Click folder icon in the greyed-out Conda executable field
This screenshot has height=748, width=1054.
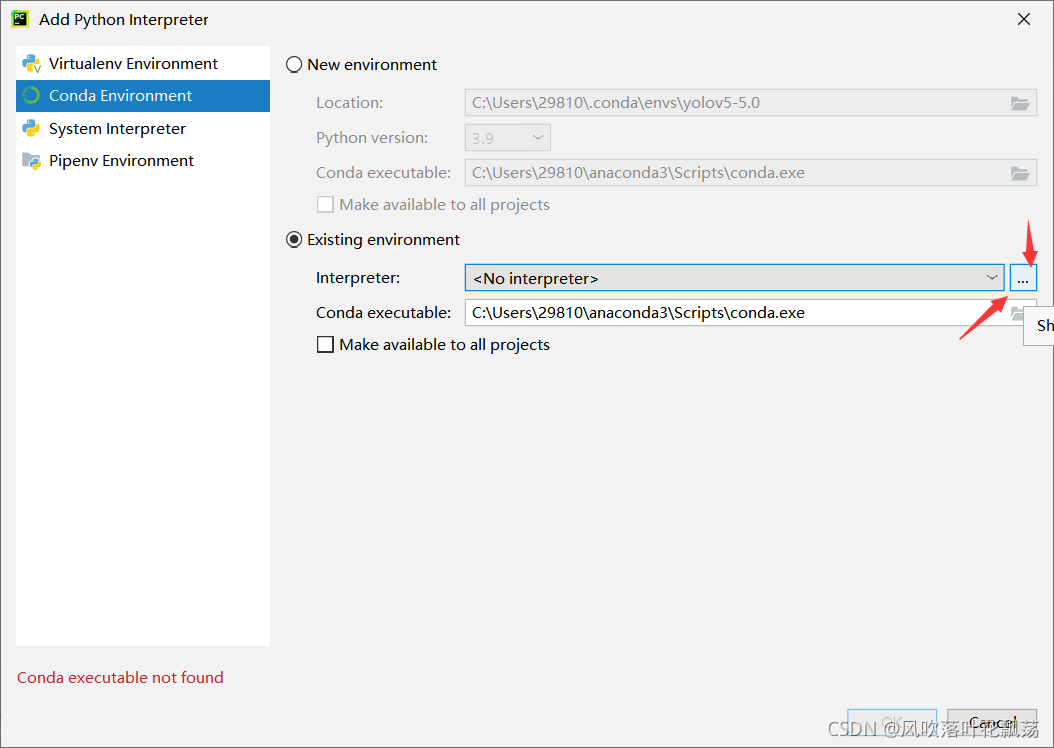[x=1020, y=173]
